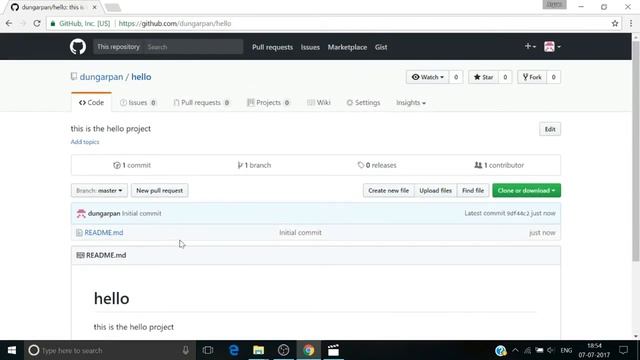The height and width of the screenshot is (360, 640).
Task: Click the README.md file icon in list
Action: point(79,233)
